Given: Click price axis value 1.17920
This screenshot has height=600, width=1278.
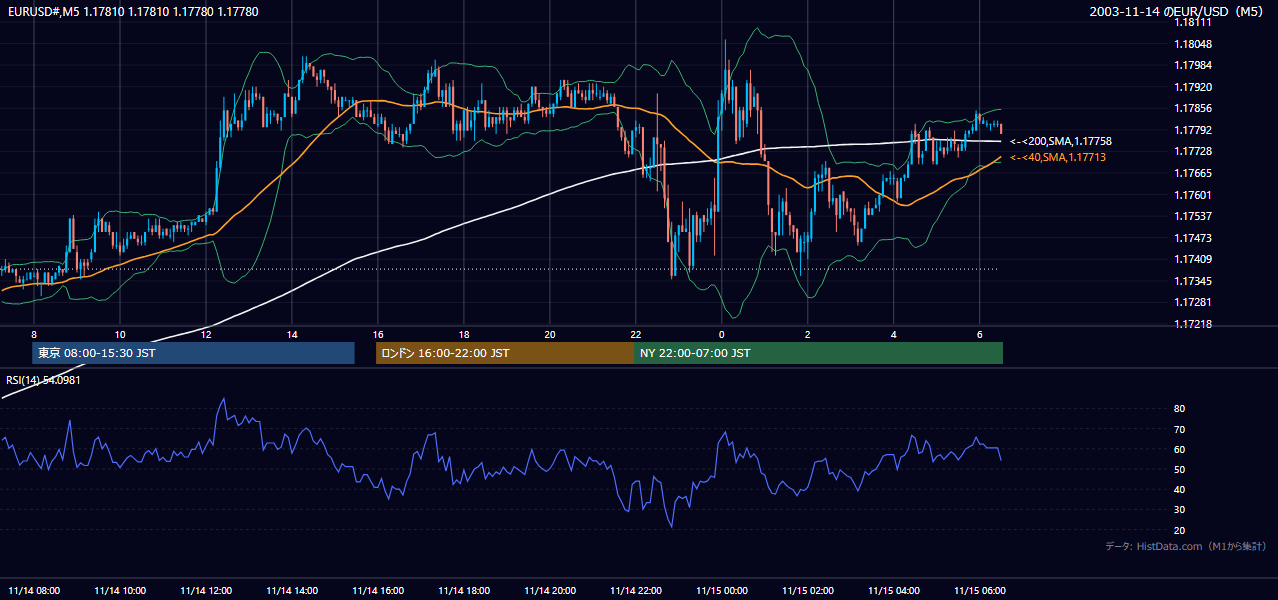Looking at the screenshot, I should click(x=1192, y=87).
